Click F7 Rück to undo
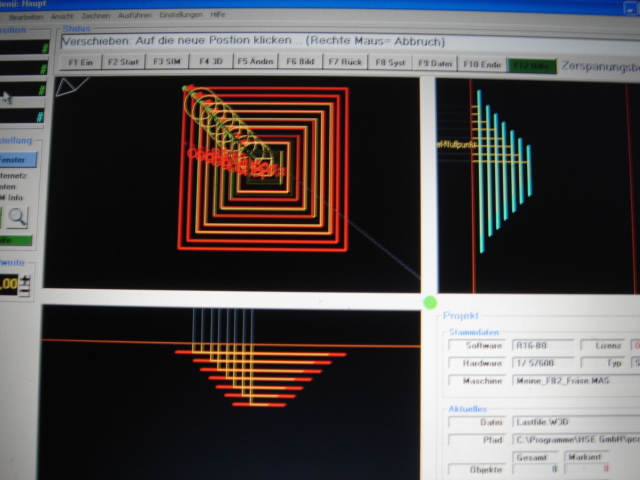The height and width of the screenshot is (480, 640). click(345, 62)
